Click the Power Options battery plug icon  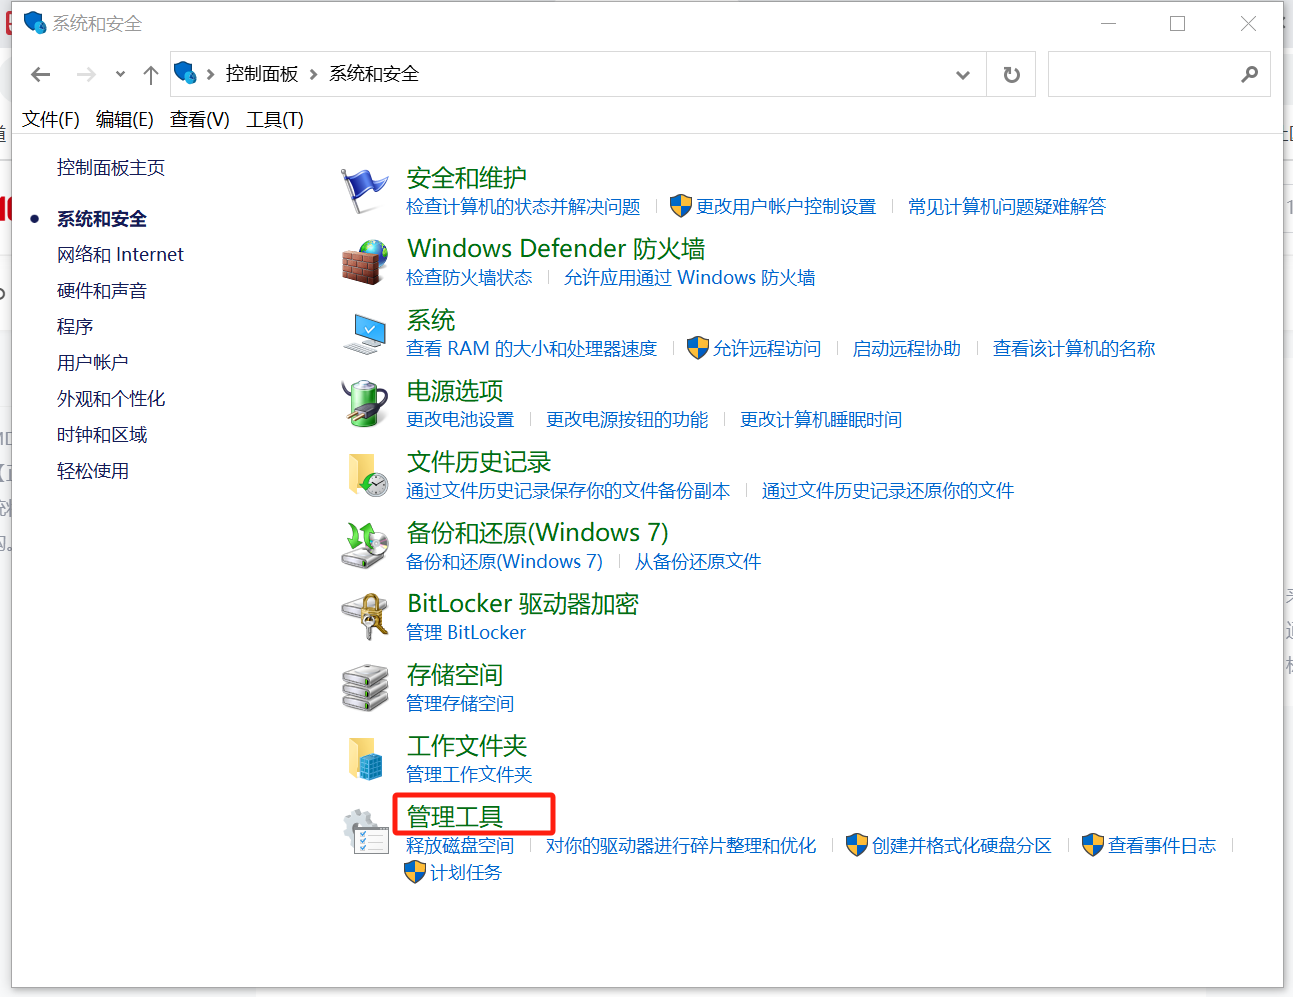[364, 404]
